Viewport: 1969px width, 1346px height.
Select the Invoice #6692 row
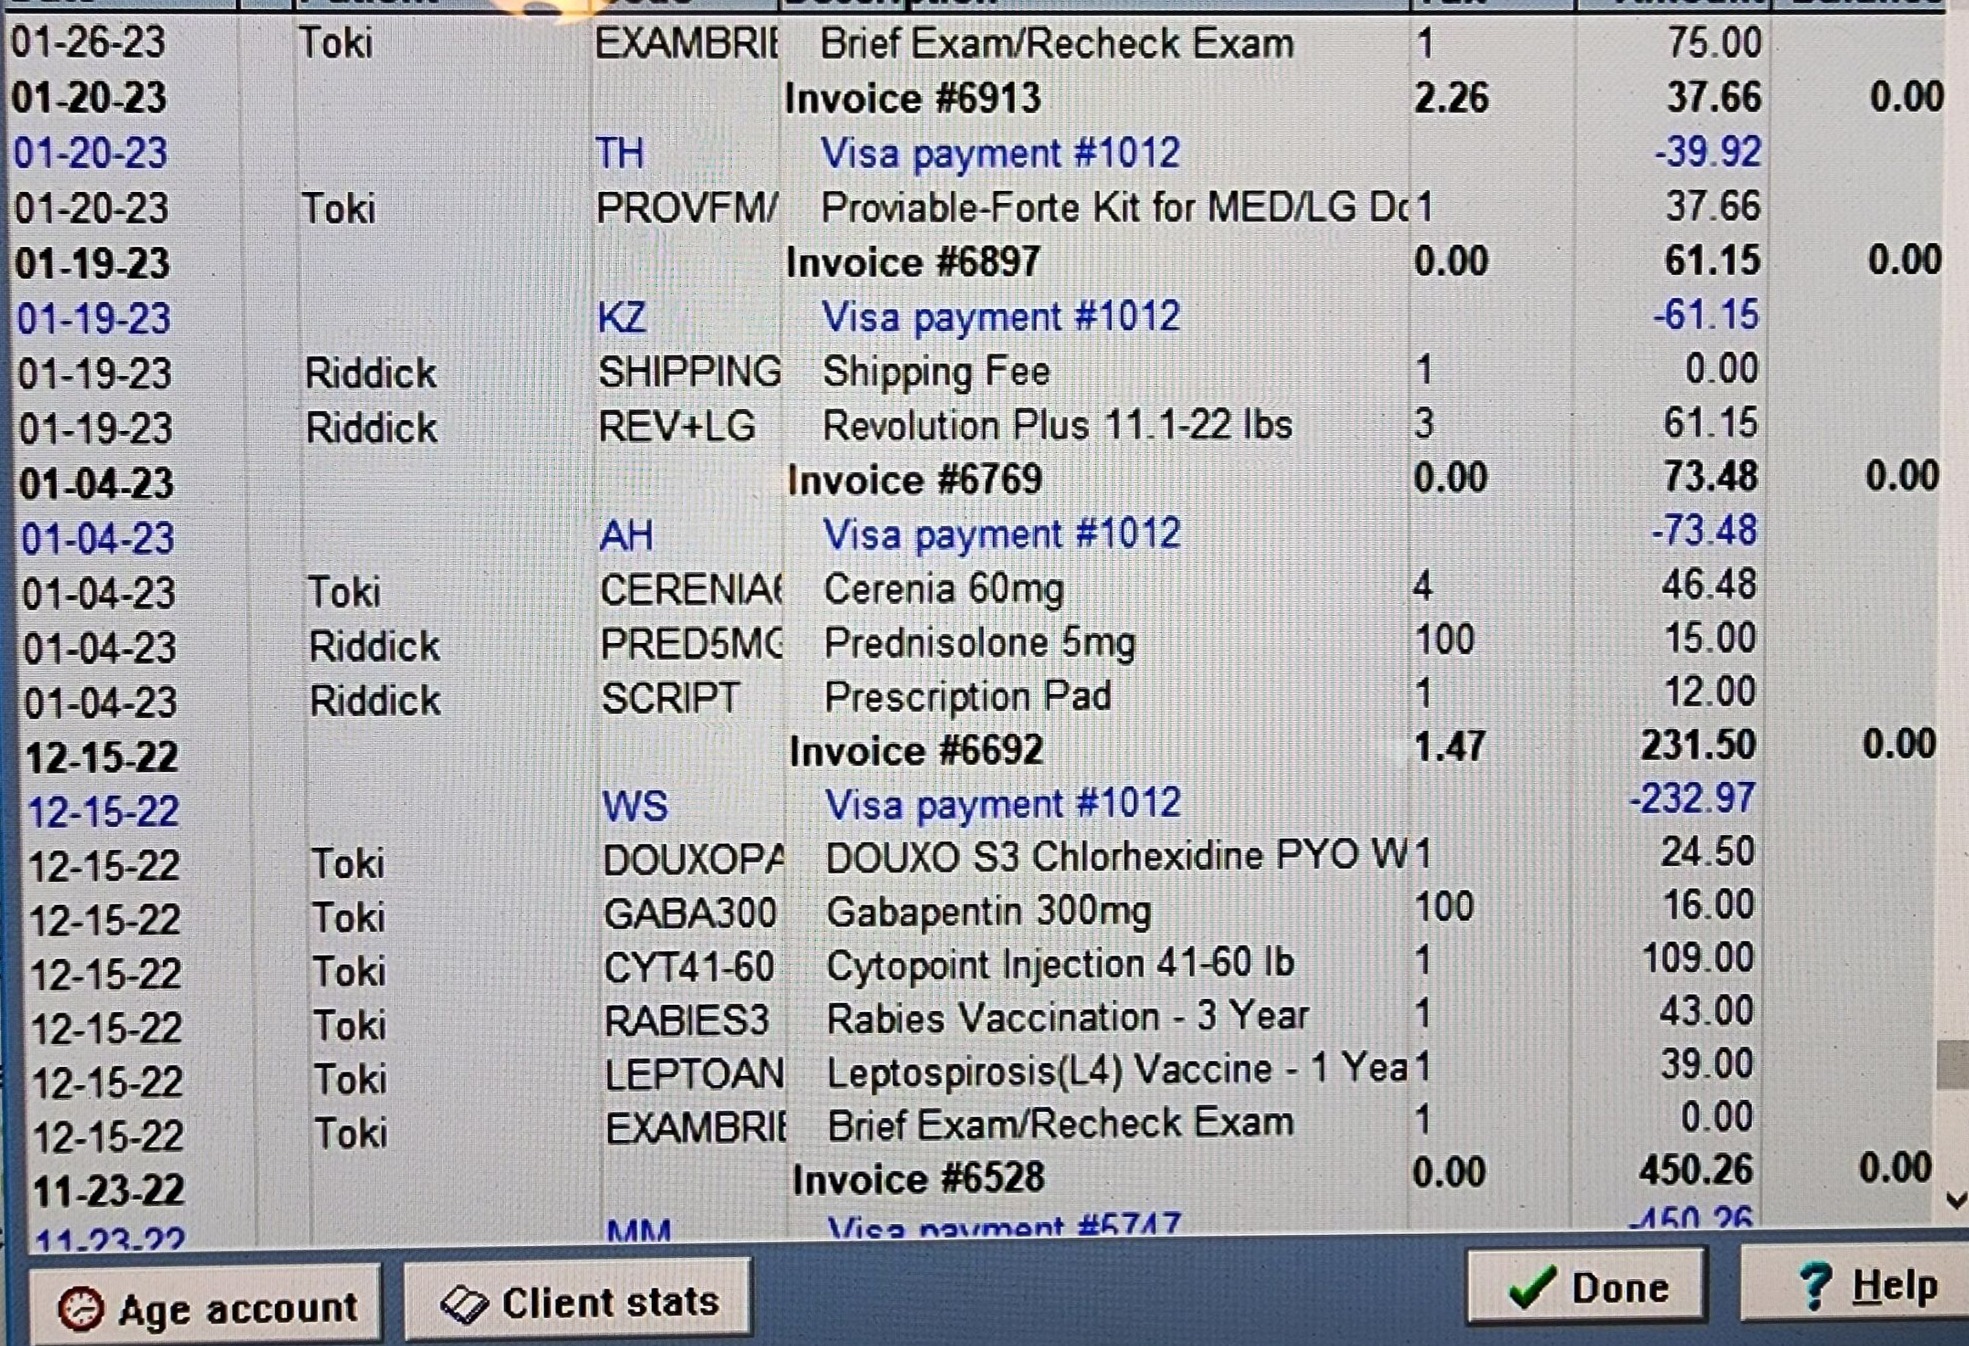coord(980,750)
